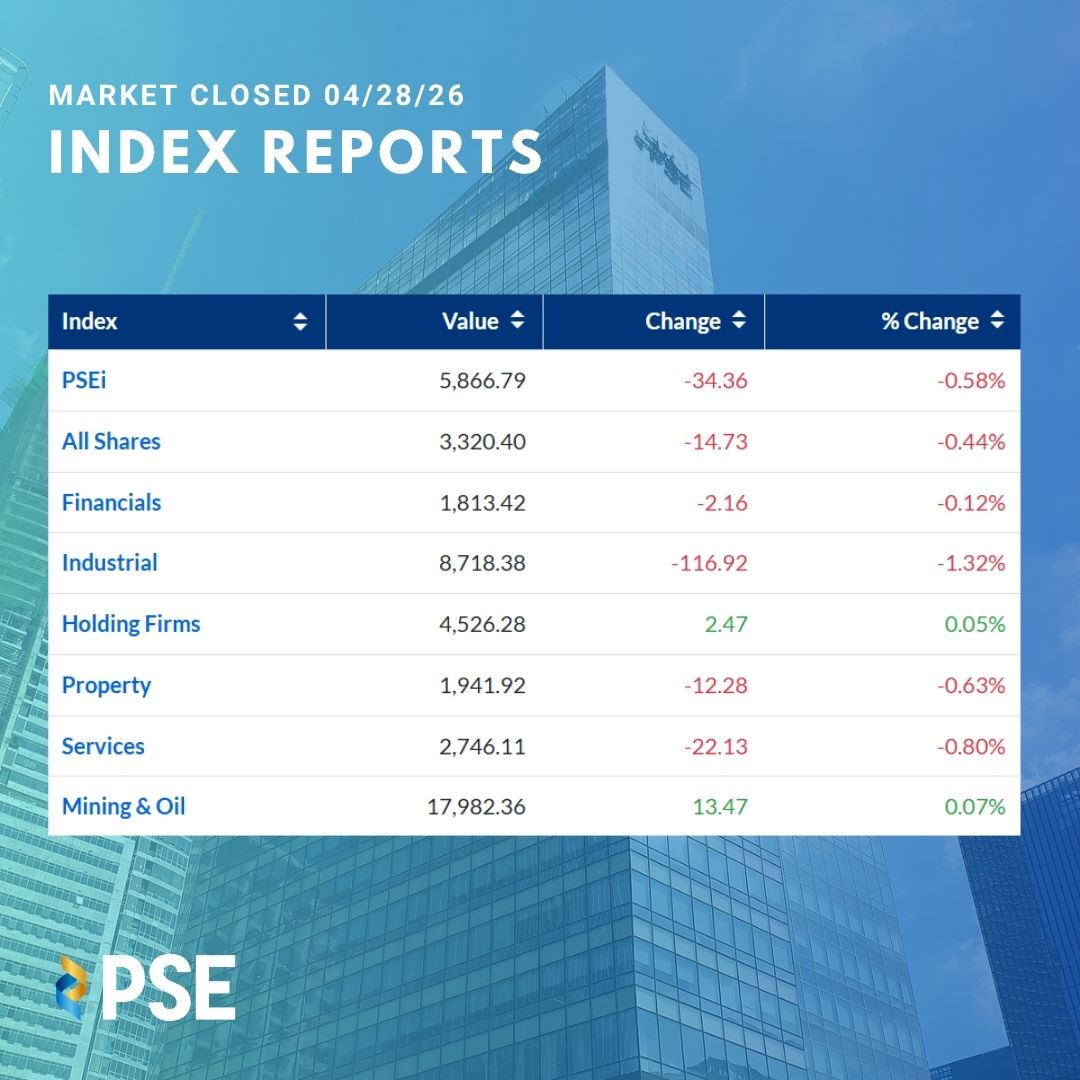Viewport: 1080px width, 1080px height.
Task: Select the Financials index link
Action: tap(111, 502)
